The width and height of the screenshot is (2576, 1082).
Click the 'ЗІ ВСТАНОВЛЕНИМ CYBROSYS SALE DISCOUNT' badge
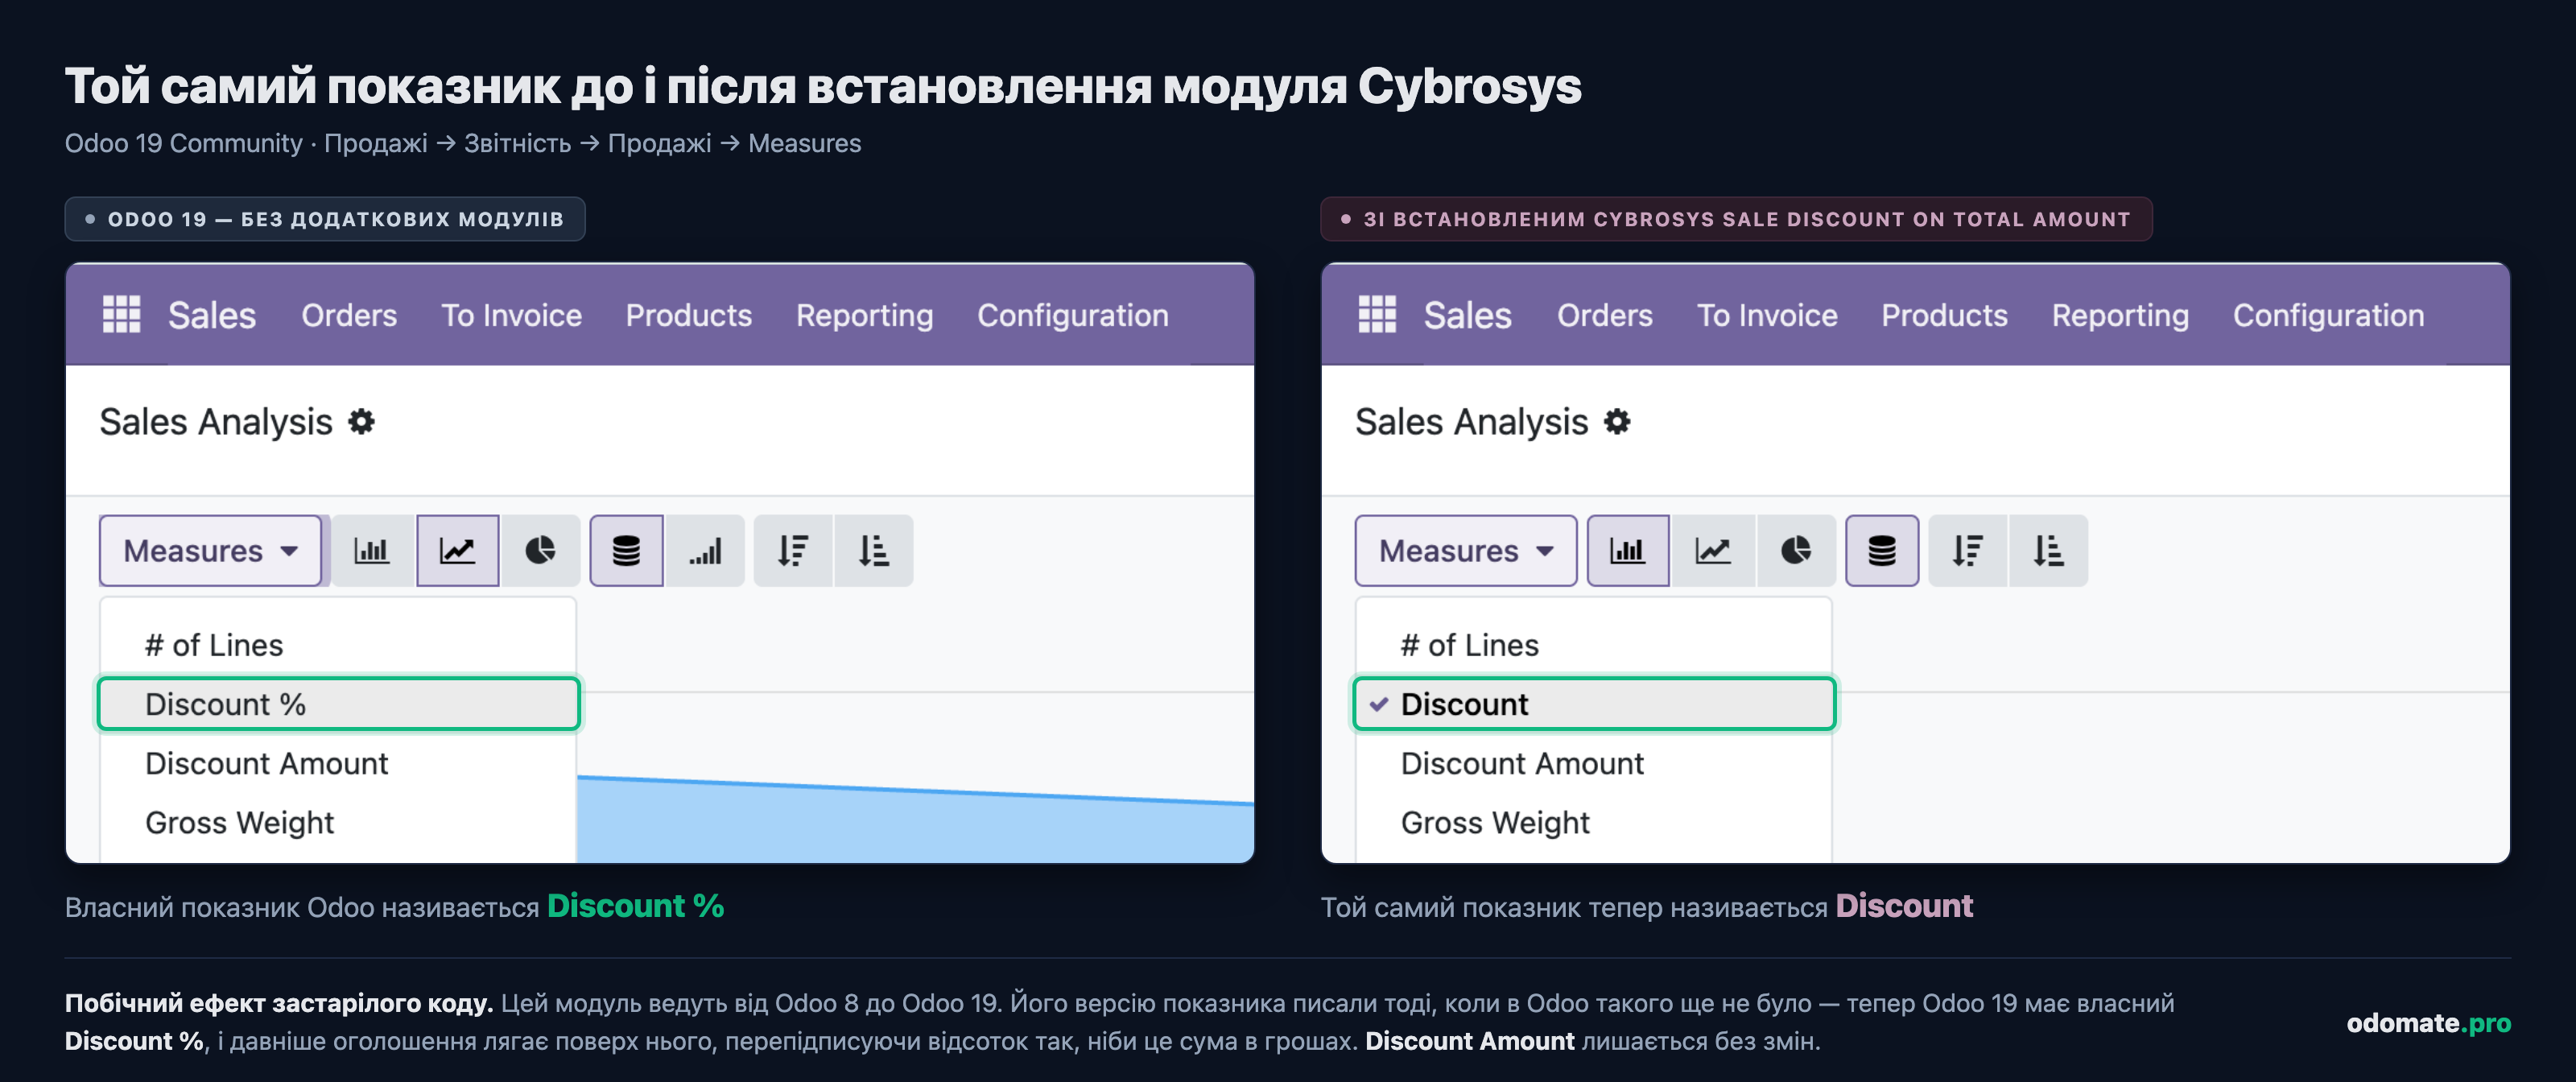(x=1736, y=219)
